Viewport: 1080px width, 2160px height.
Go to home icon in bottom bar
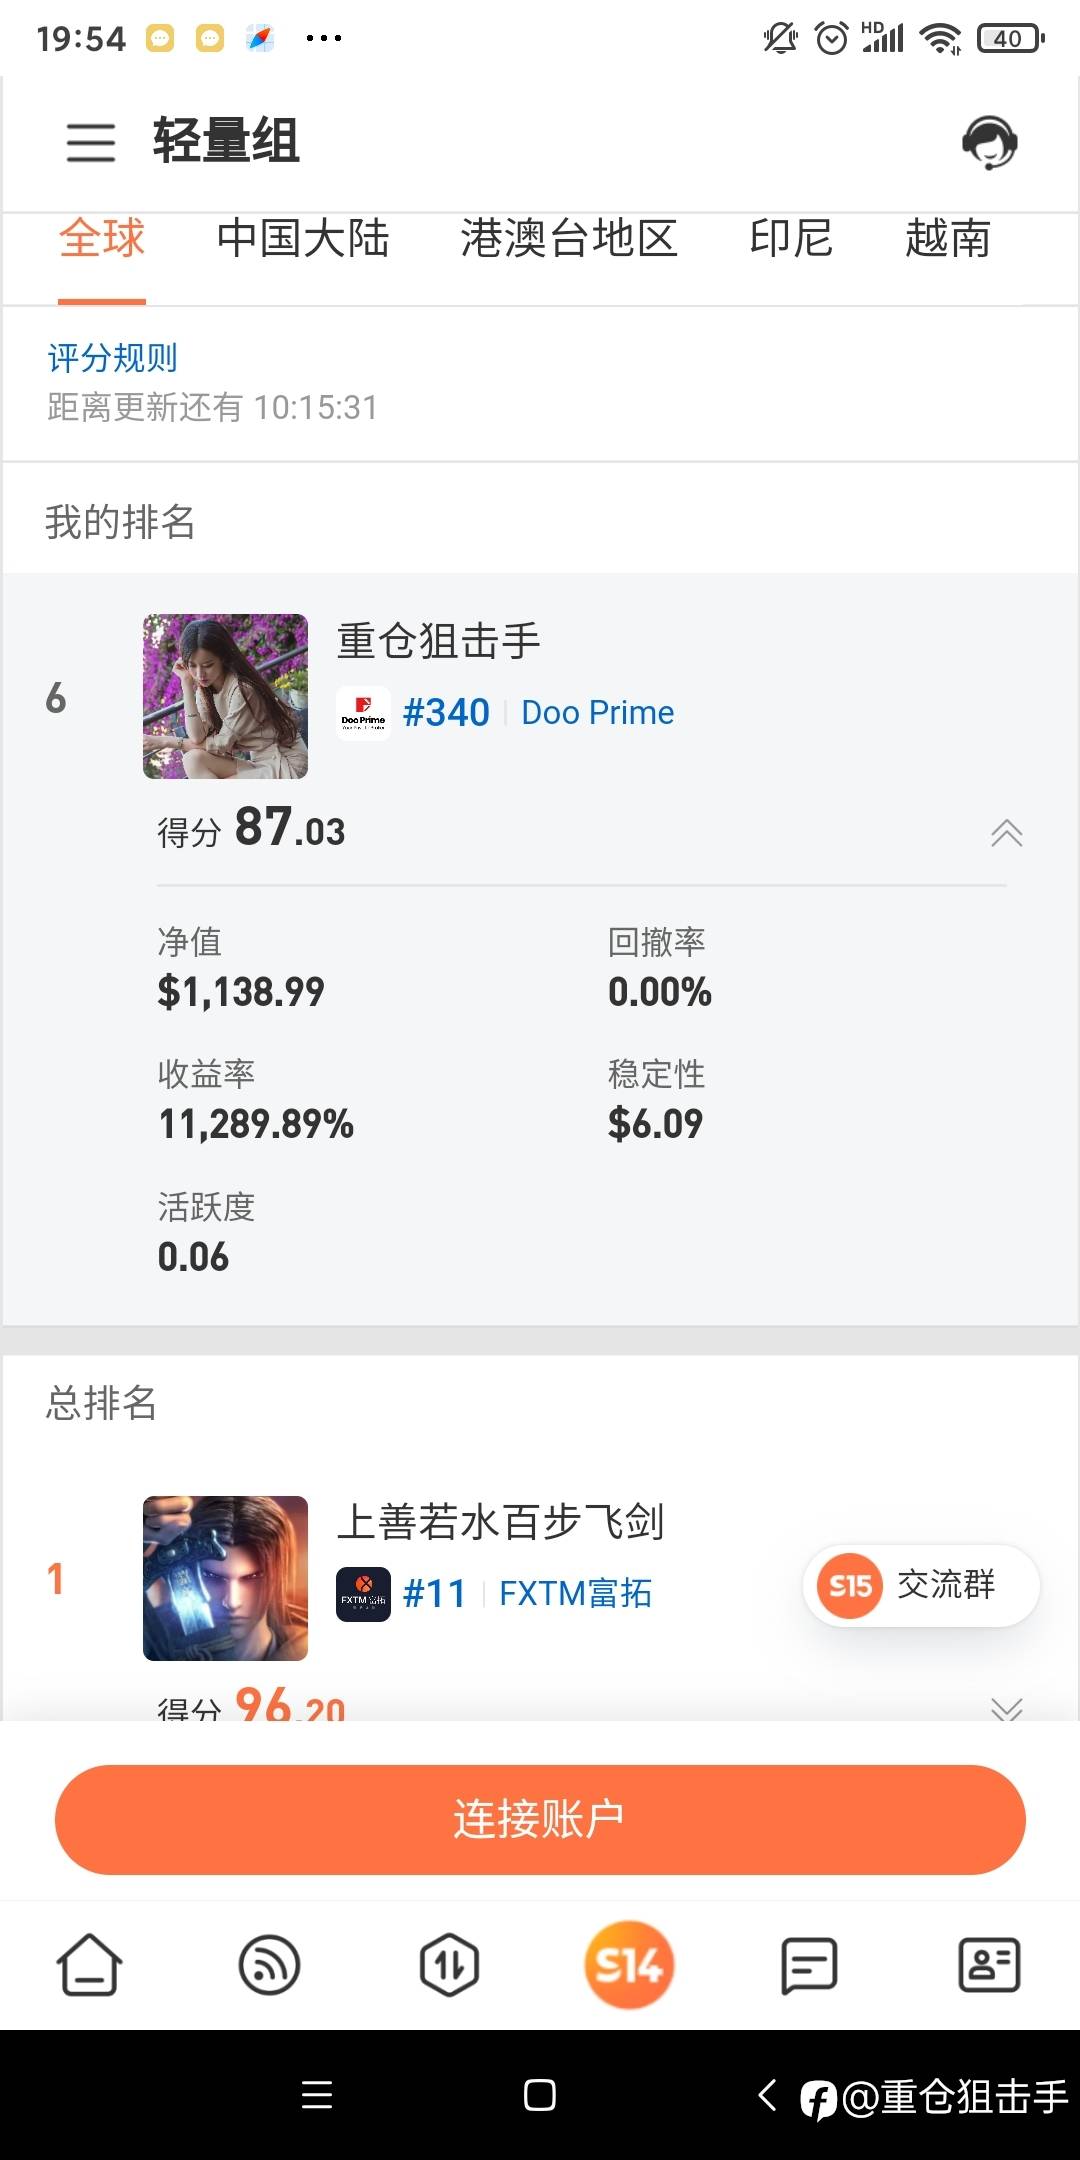pos(89,1965)
